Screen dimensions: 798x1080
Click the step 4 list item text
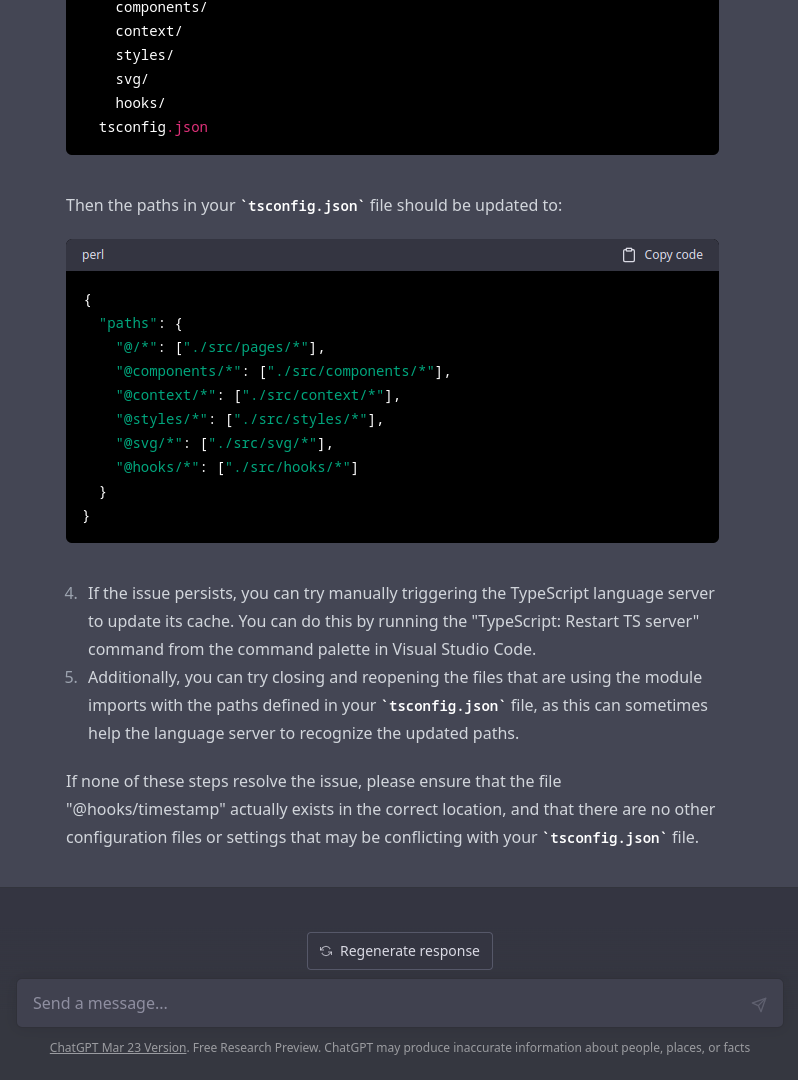click(401, 621)
